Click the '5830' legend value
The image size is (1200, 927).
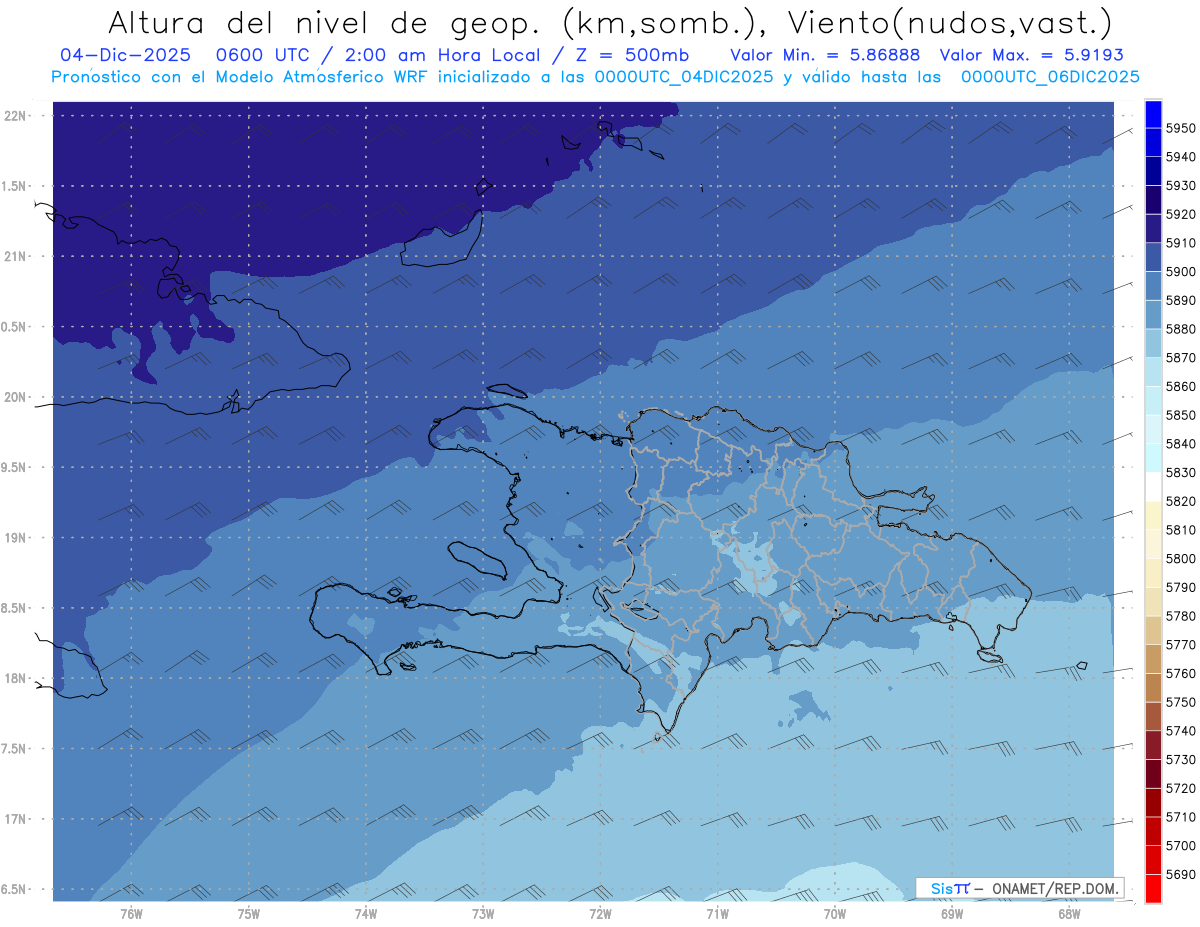[x=1181, y=473]
